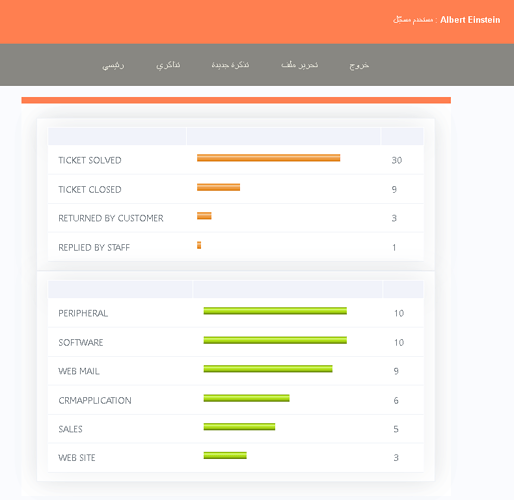Screen dimensions: 514x500
Task: Click the count 30 for solved tickets
Action: pyautogui.click(x=397, y=160)
